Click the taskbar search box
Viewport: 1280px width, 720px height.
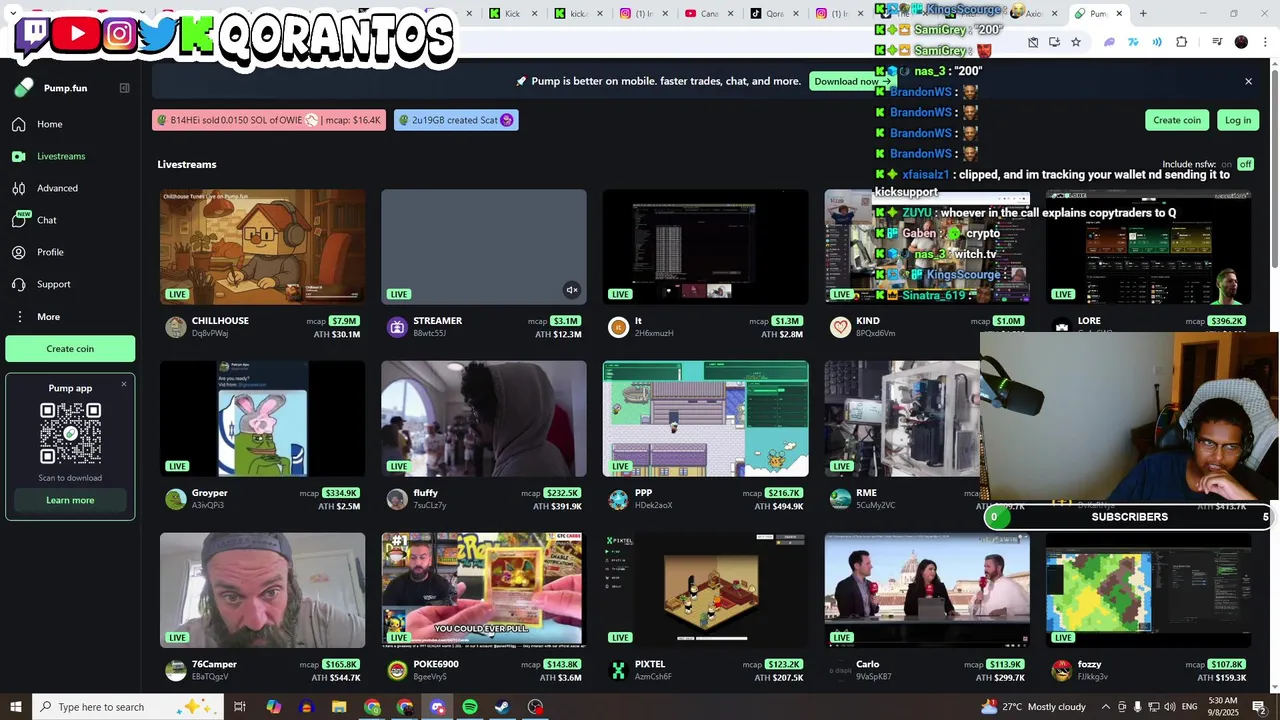pos(128,707)
